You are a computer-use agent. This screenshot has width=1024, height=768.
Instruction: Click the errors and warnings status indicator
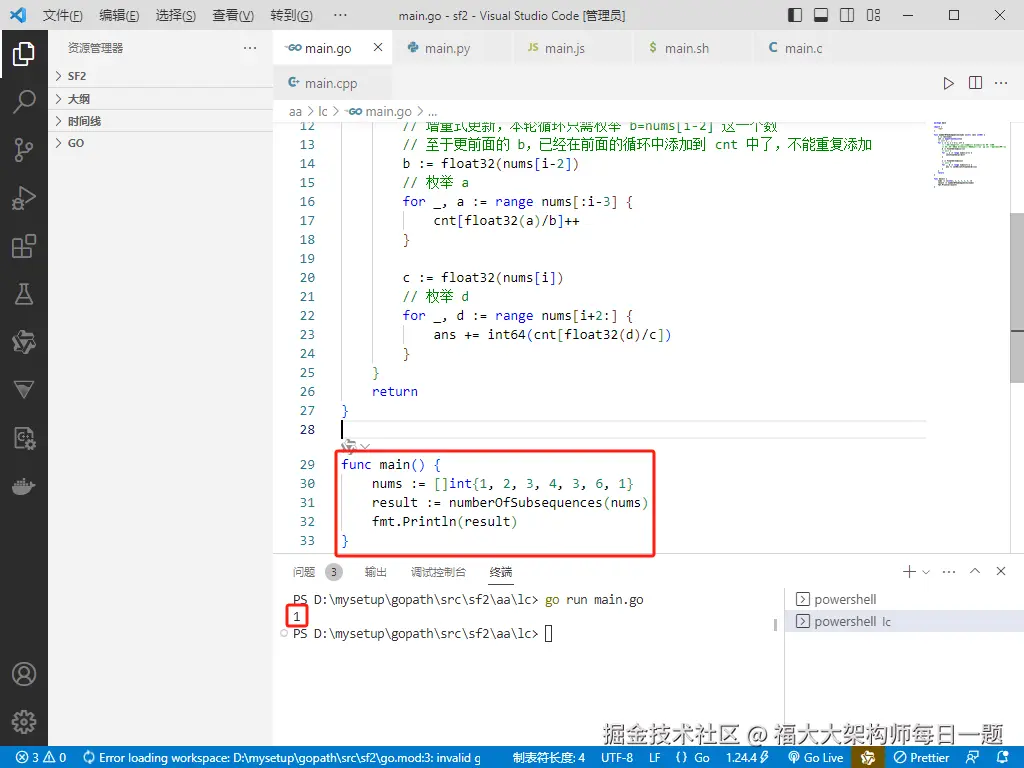41,758
